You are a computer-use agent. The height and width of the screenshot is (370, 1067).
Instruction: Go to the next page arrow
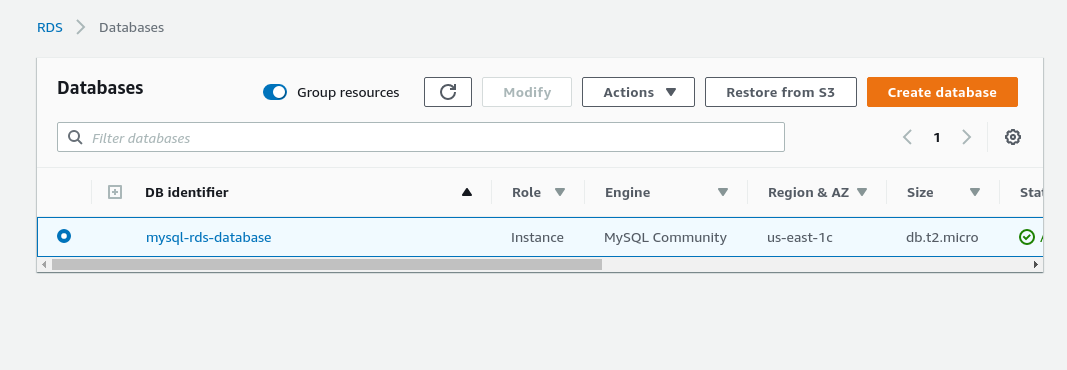coord(966,137)
